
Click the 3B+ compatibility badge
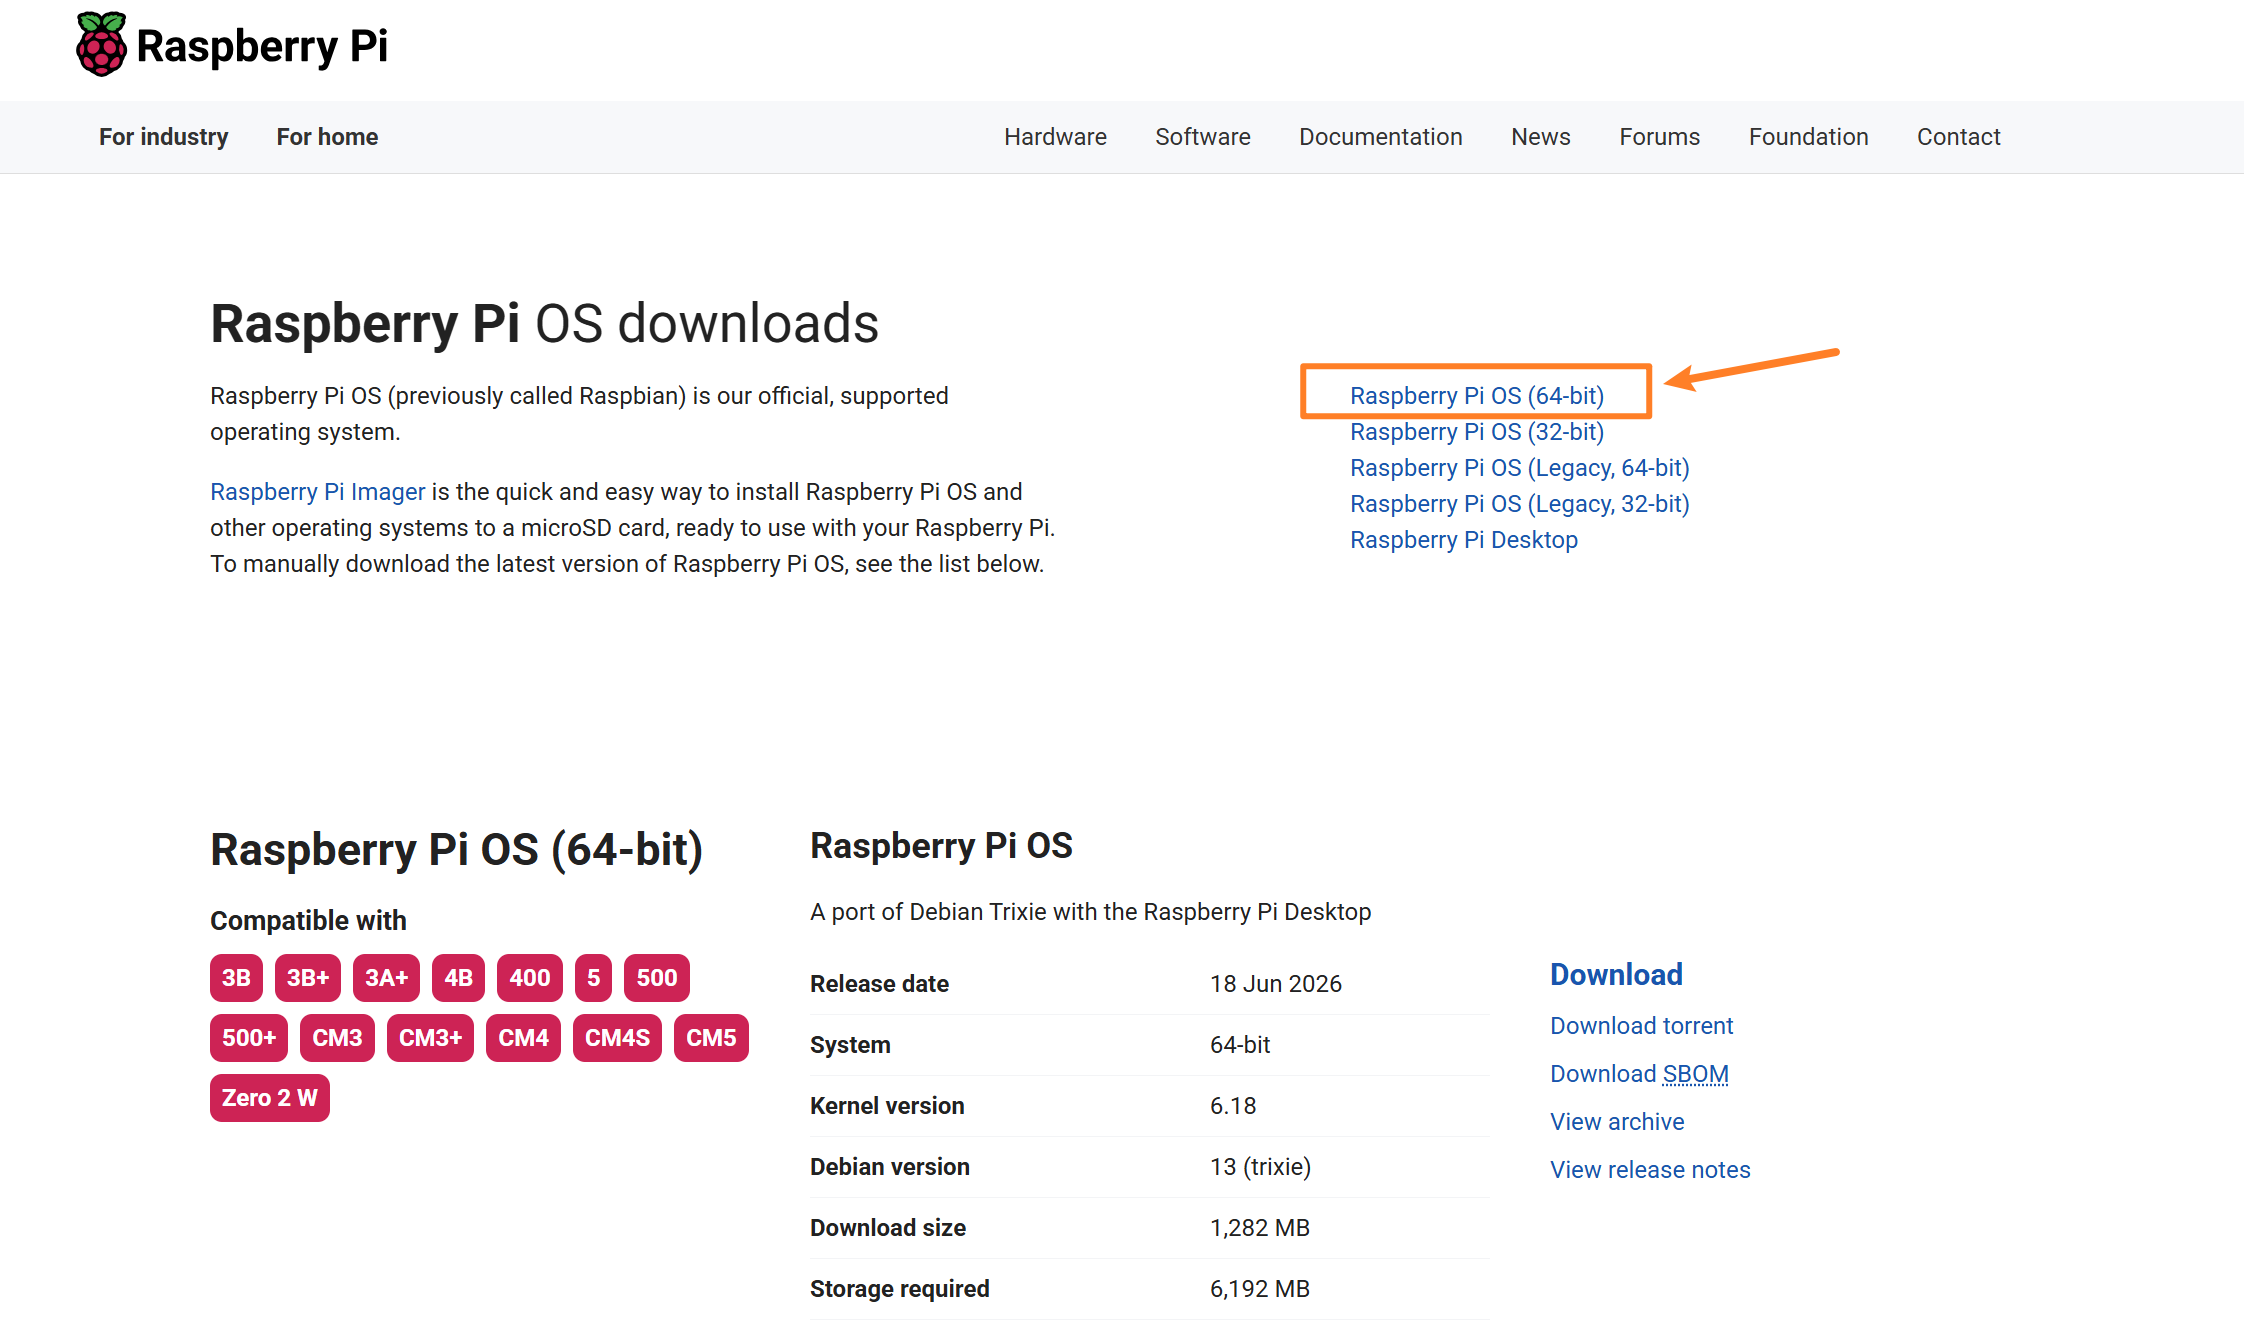[308, 978]
